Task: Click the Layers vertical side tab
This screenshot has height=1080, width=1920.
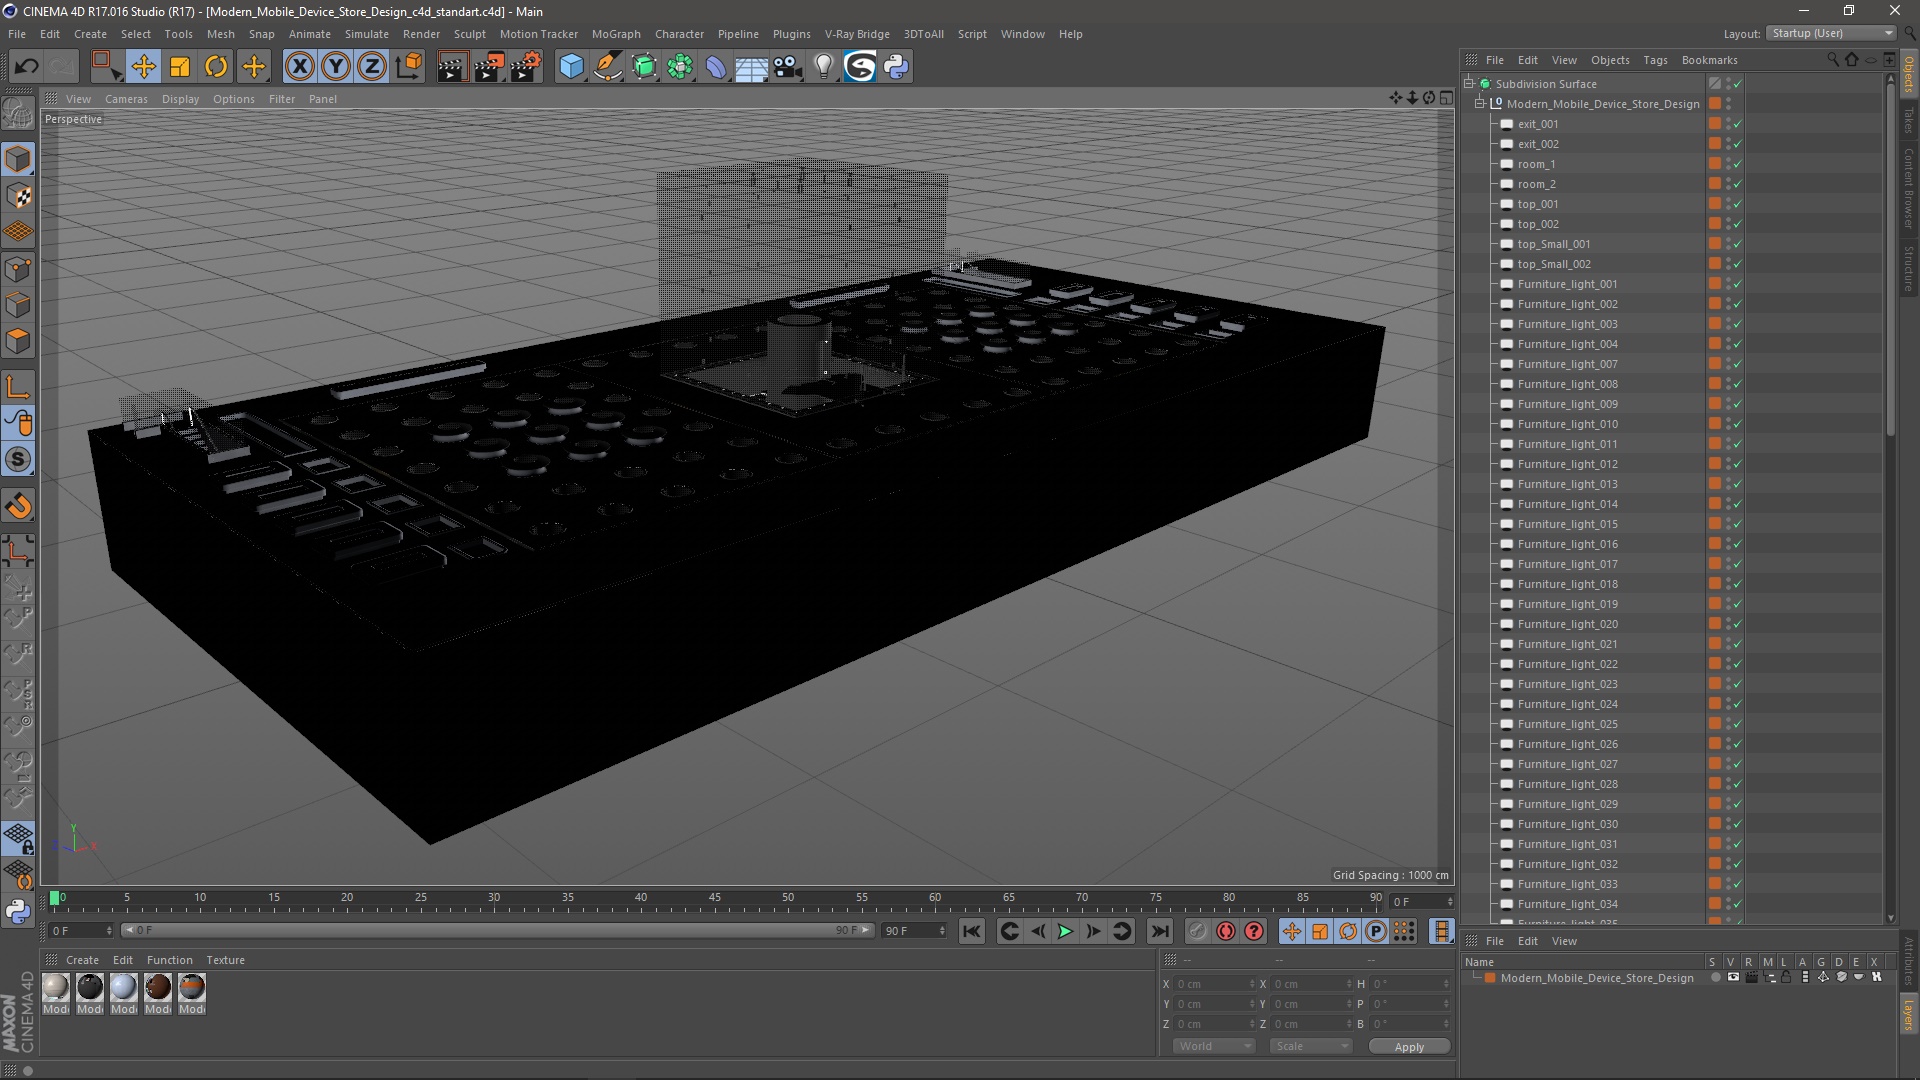Action: coord(1909,1014)
